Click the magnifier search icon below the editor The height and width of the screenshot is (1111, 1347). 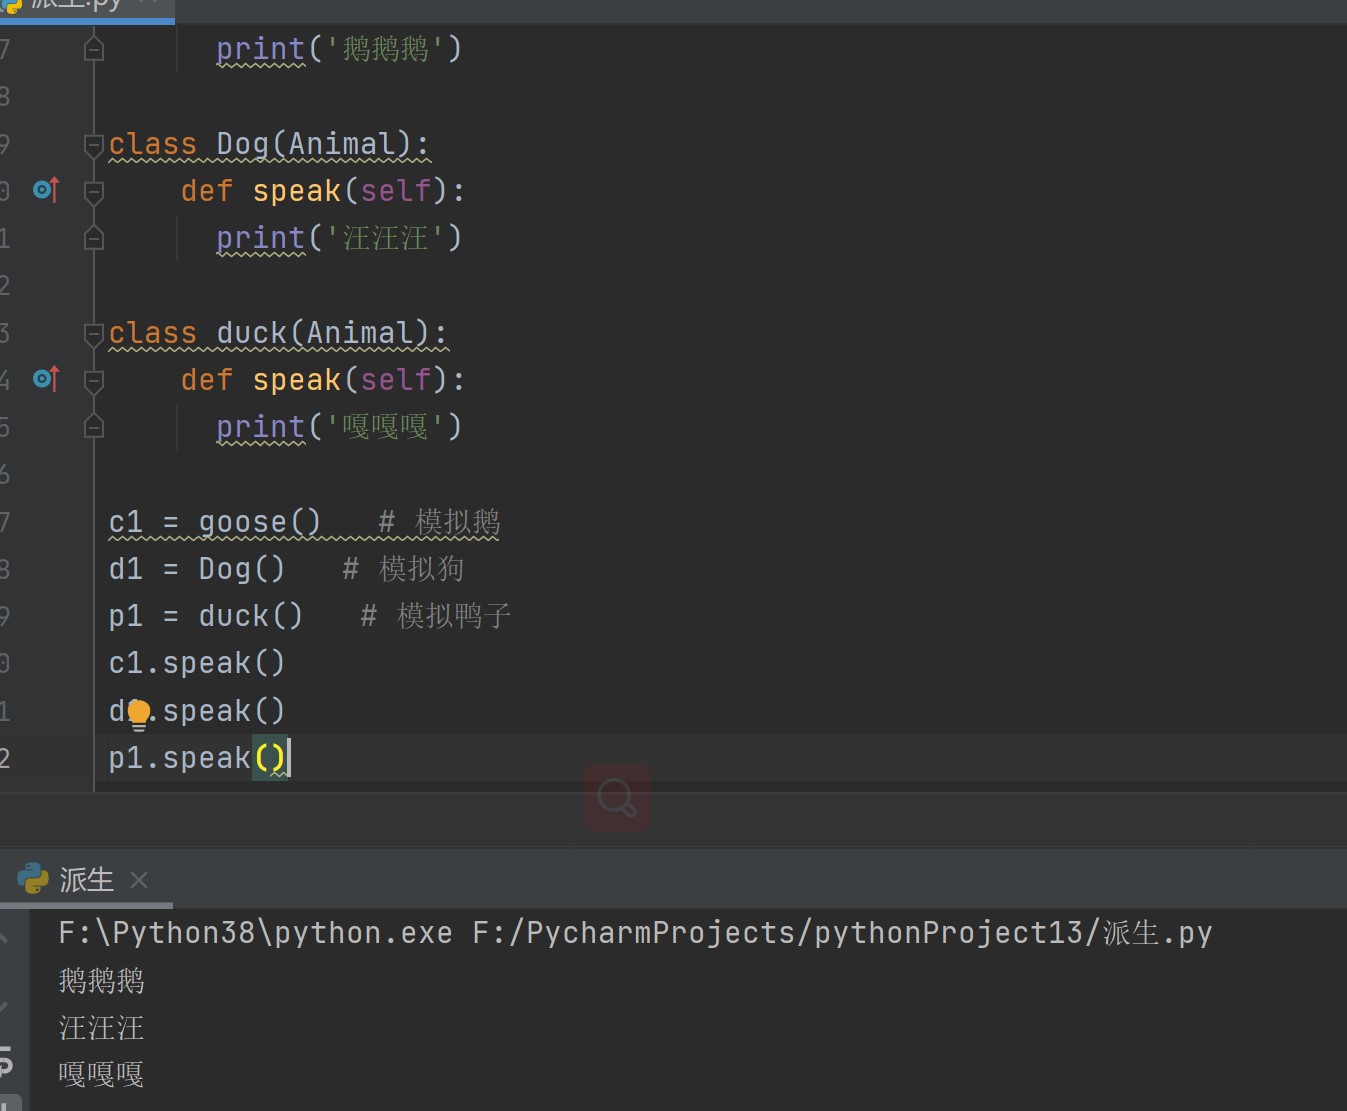pos(616,798)
